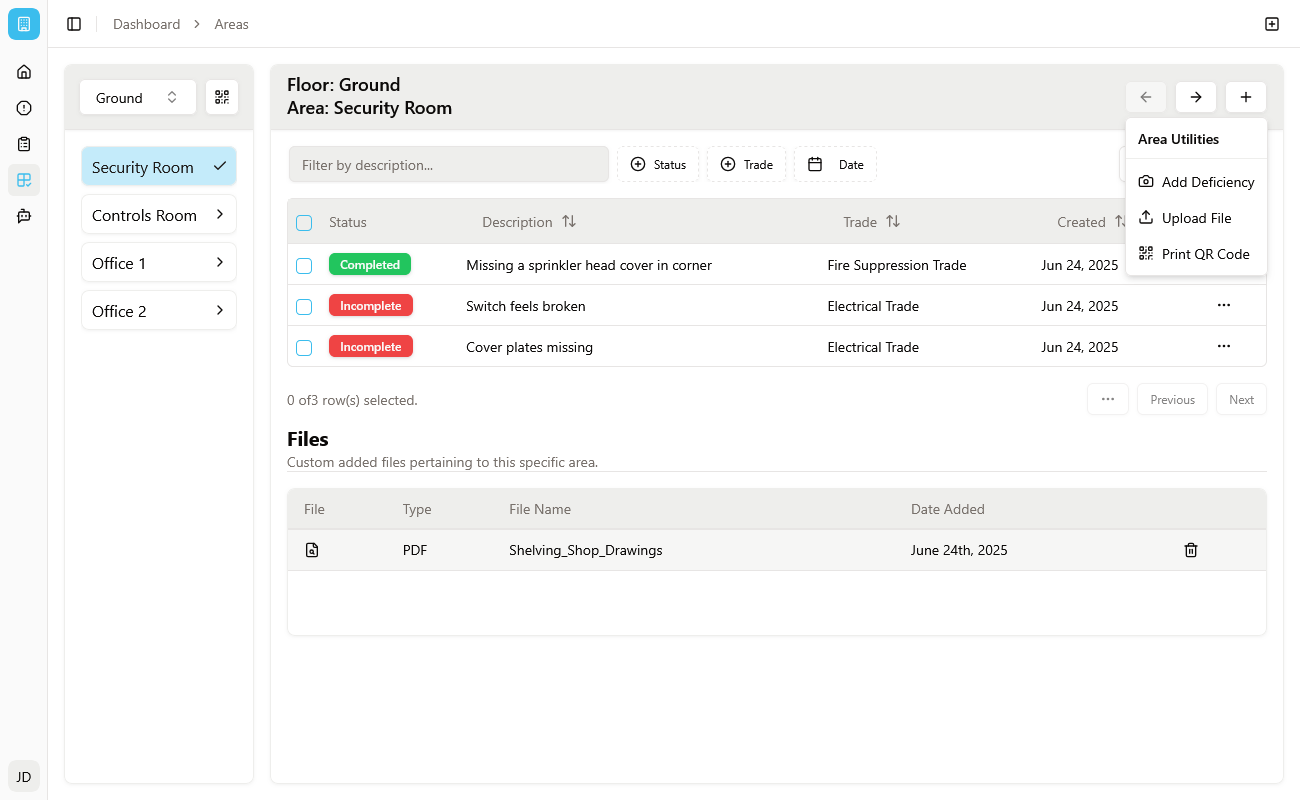Click the ellipsis pagination button
The width and height of the screenshot is (1300, 800).
(1108, 399)
